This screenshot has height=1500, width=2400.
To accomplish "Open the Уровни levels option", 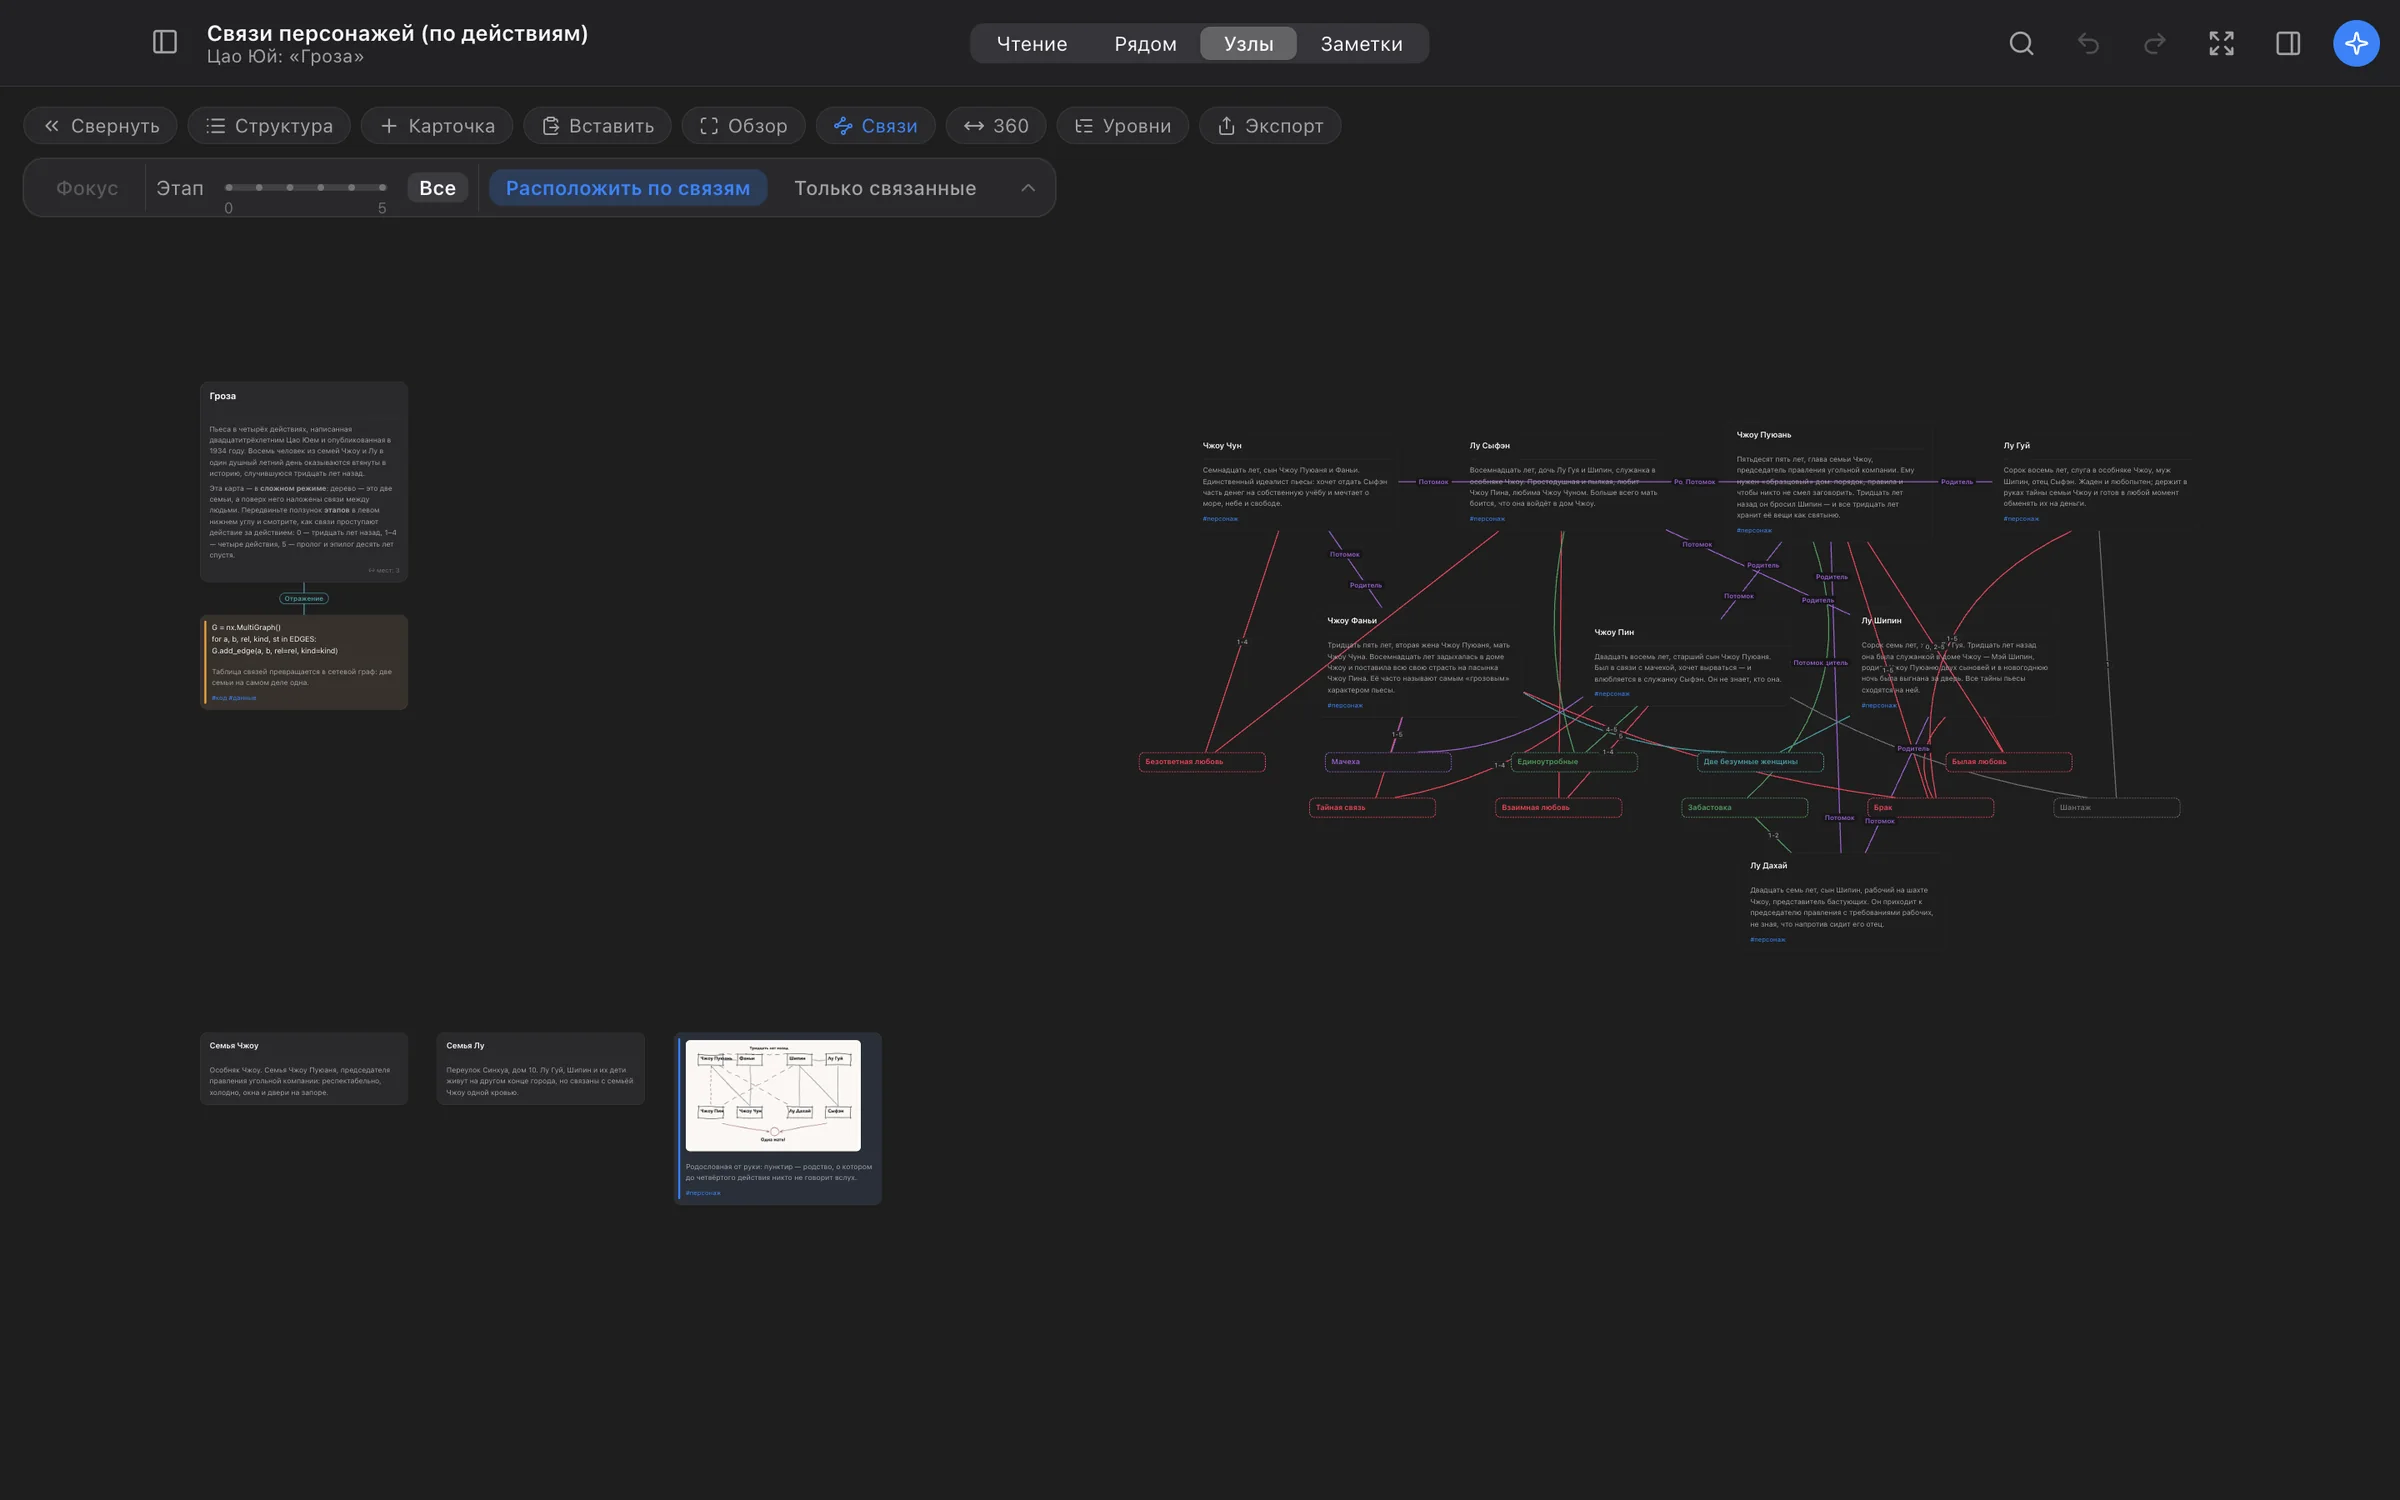I will point(1122,126).
